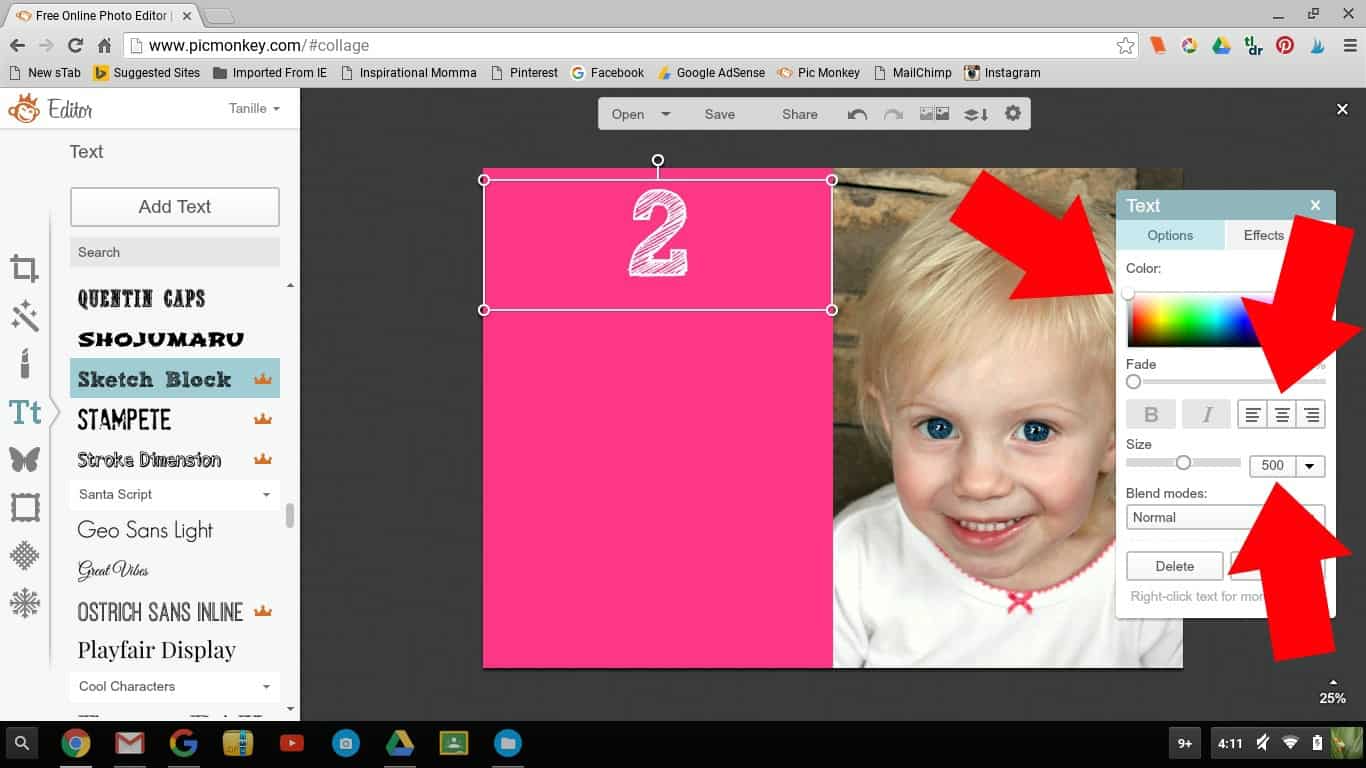Switch to the Effects tab

pos(1263,235)
